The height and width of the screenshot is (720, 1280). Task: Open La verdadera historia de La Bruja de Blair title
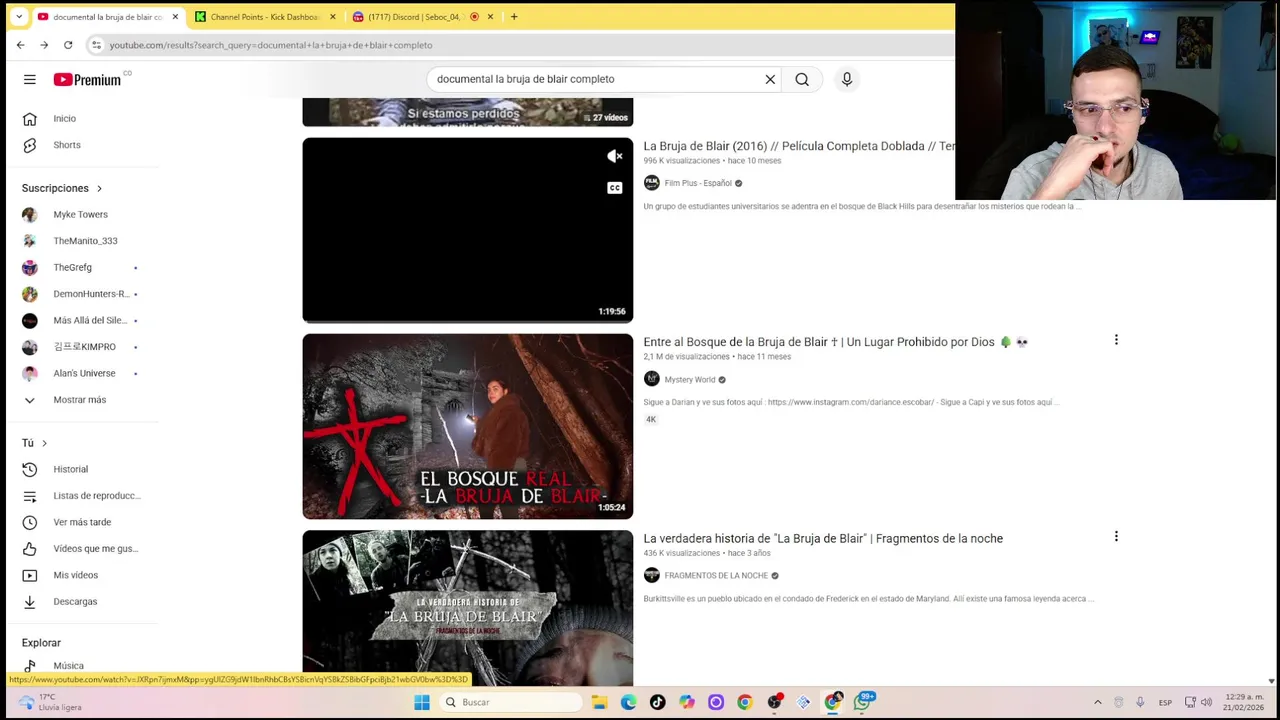[x=823, y=538]
